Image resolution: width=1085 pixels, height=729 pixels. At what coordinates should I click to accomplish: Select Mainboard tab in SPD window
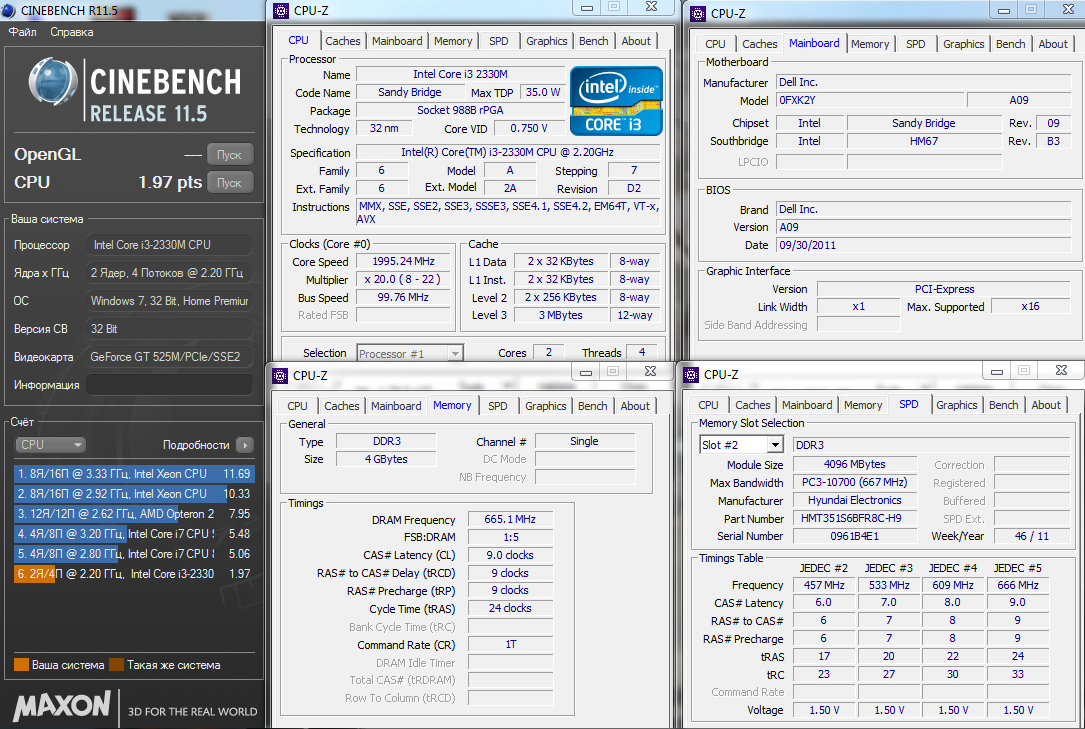[x=807, y=405]
